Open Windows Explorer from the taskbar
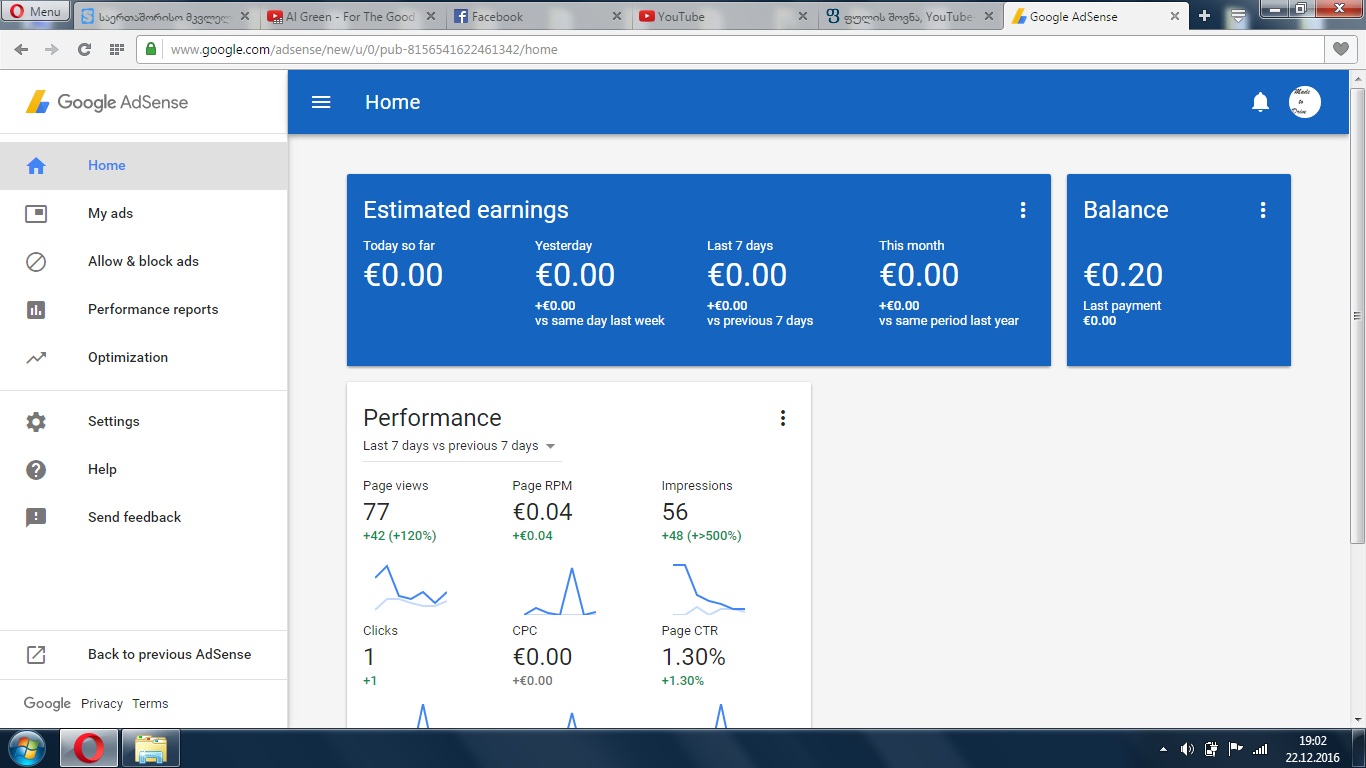Screen dimensions: 1366x768 [151, 748]
